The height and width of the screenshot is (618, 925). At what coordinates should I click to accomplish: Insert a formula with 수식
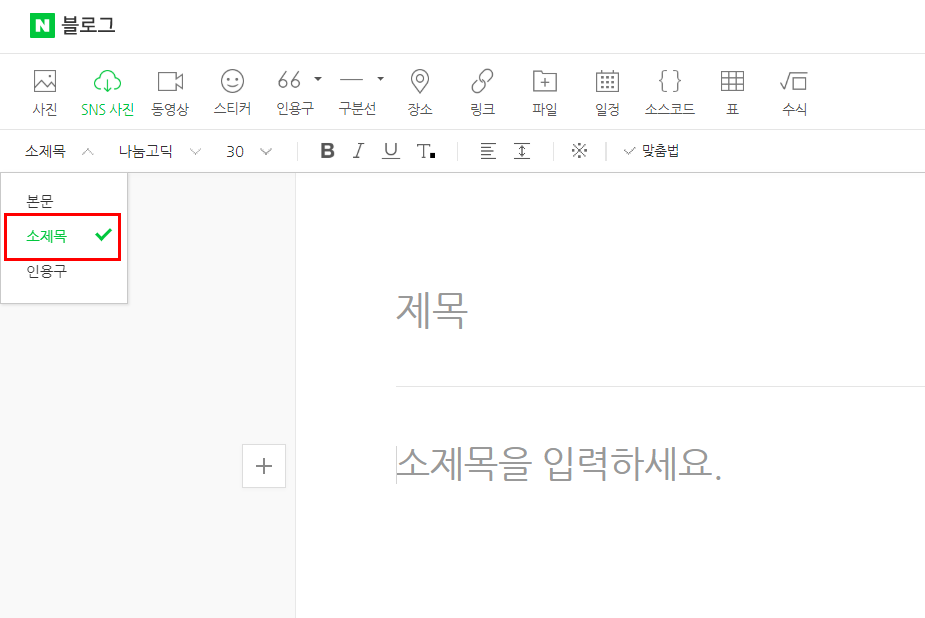[x=794, y=93]
